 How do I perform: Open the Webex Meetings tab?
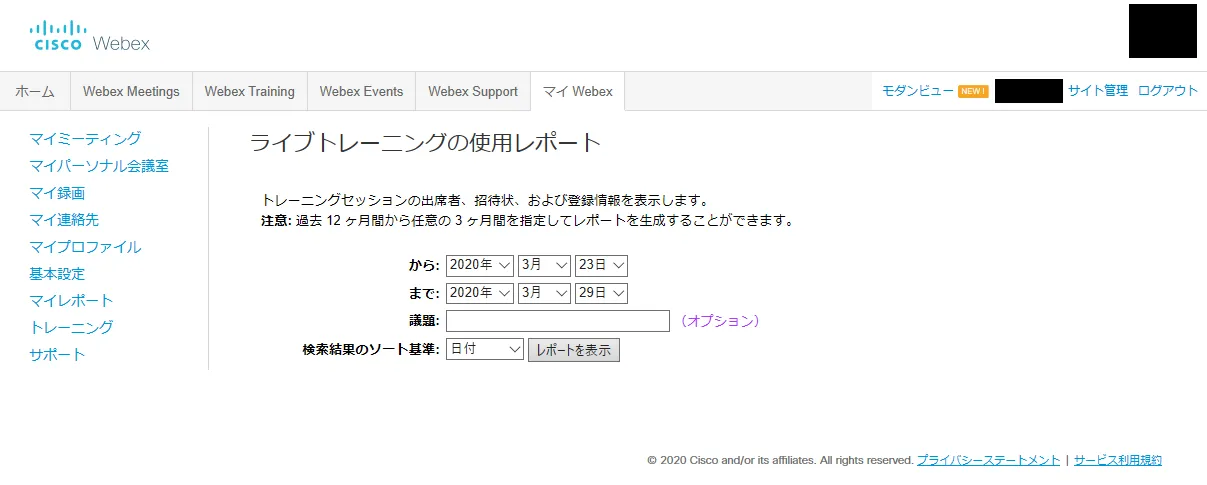click(x=131, y=91)
